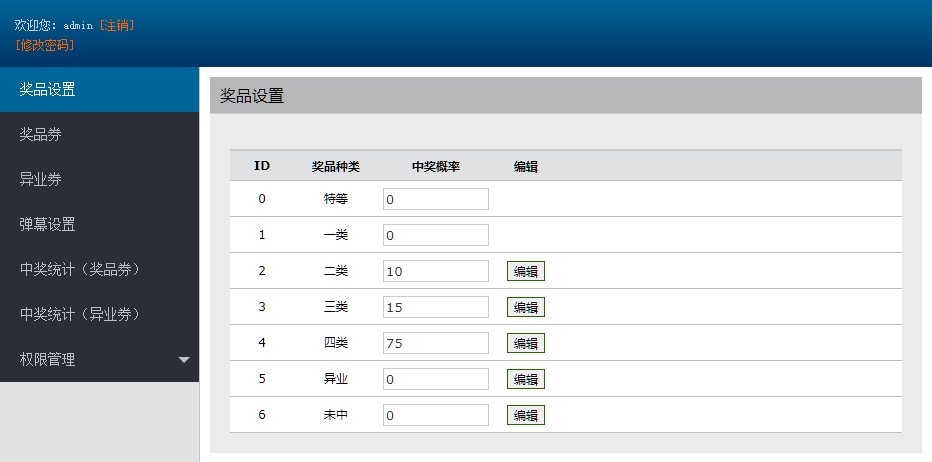Screen dimensions: 932x462
Task: Click 编辑 button in the 四类 row
Action: click(x=526, y=343)
